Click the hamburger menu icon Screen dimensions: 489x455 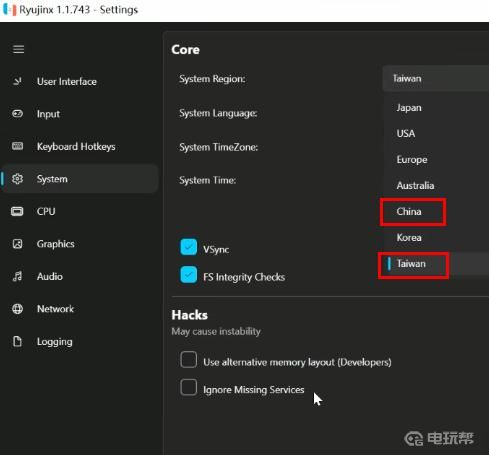pyautogui.click(x=18, y=49)
